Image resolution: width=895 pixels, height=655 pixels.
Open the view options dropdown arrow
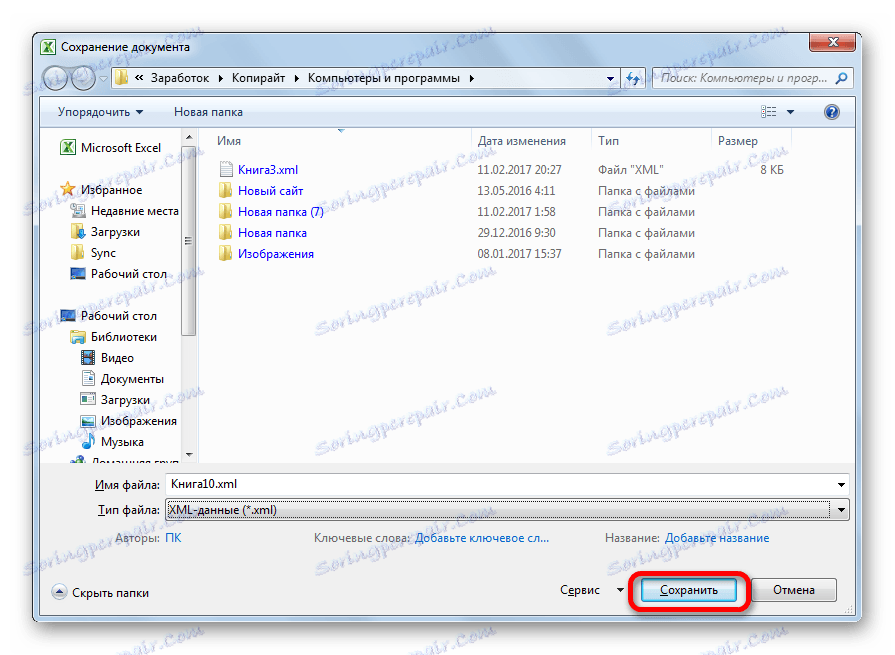click(x=791, y=112)
